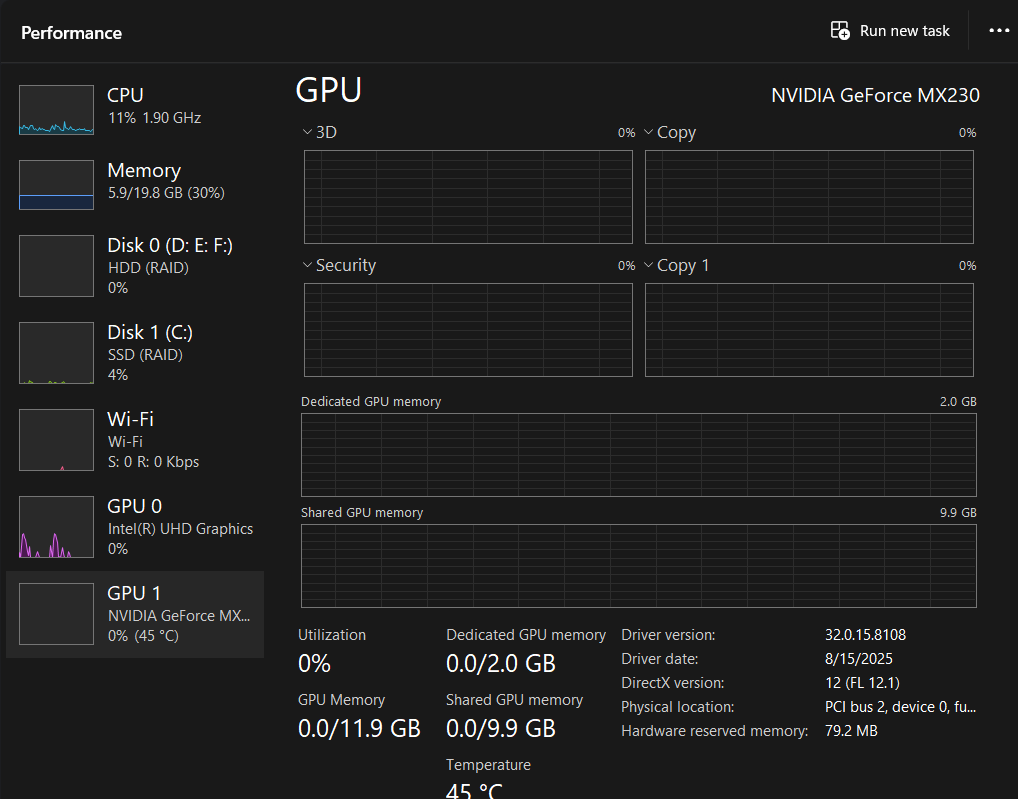This screenshot has width=1018, height=799.
Task: Click the Run new task label
Action: [x=904, y=31]
